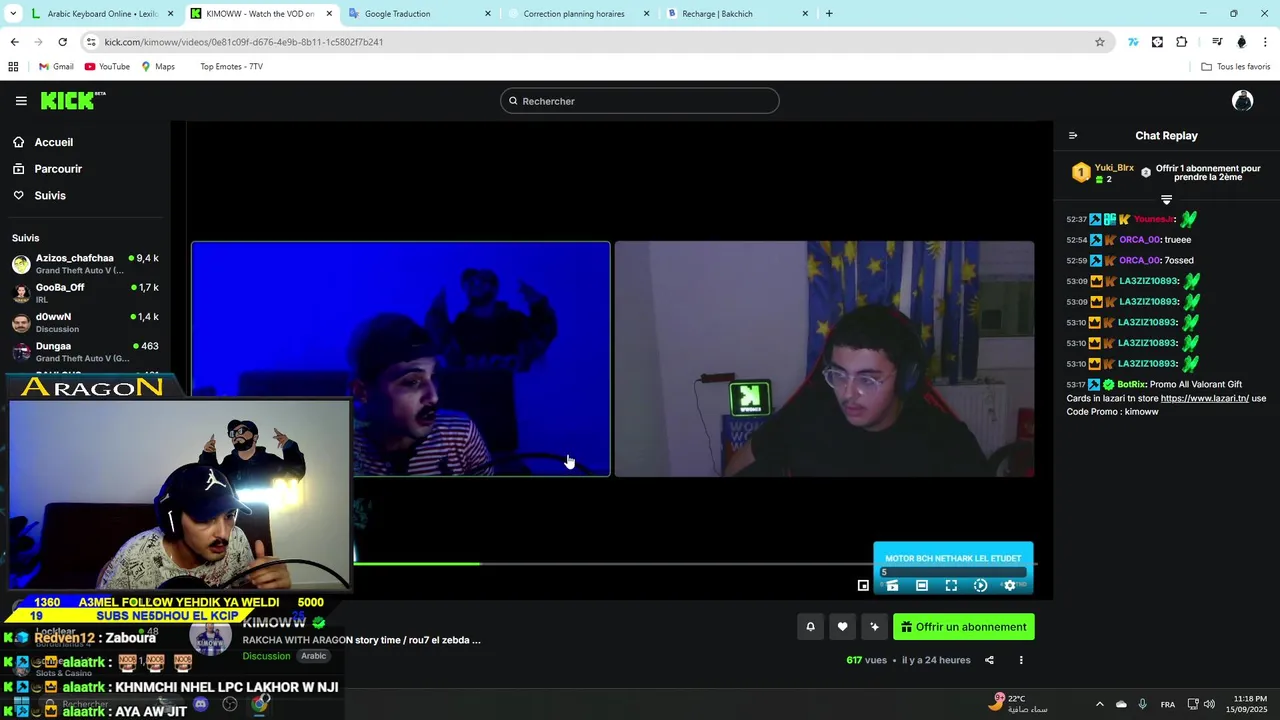Viewport: 1280px width, 720px height.
Task: Click the clip creation icon in player
Action: click(x=892, y=586)
